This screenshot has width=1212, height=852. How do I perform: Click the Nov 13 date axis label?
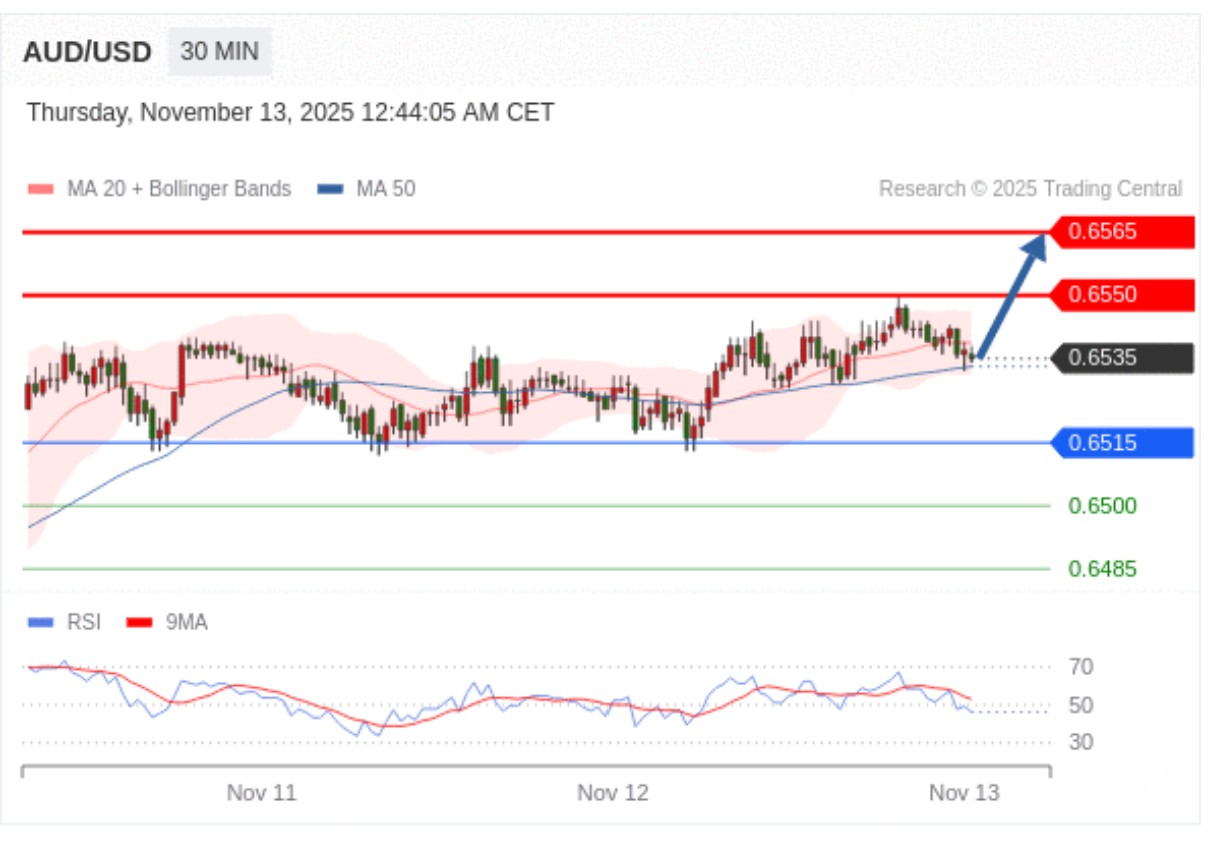(x=963, y=793)
